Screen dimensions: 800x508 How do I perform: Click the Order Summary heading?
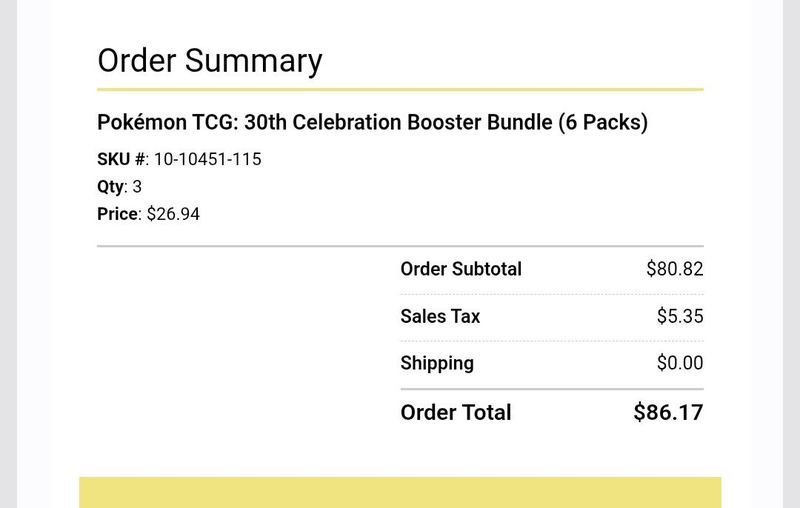point(210,61)
